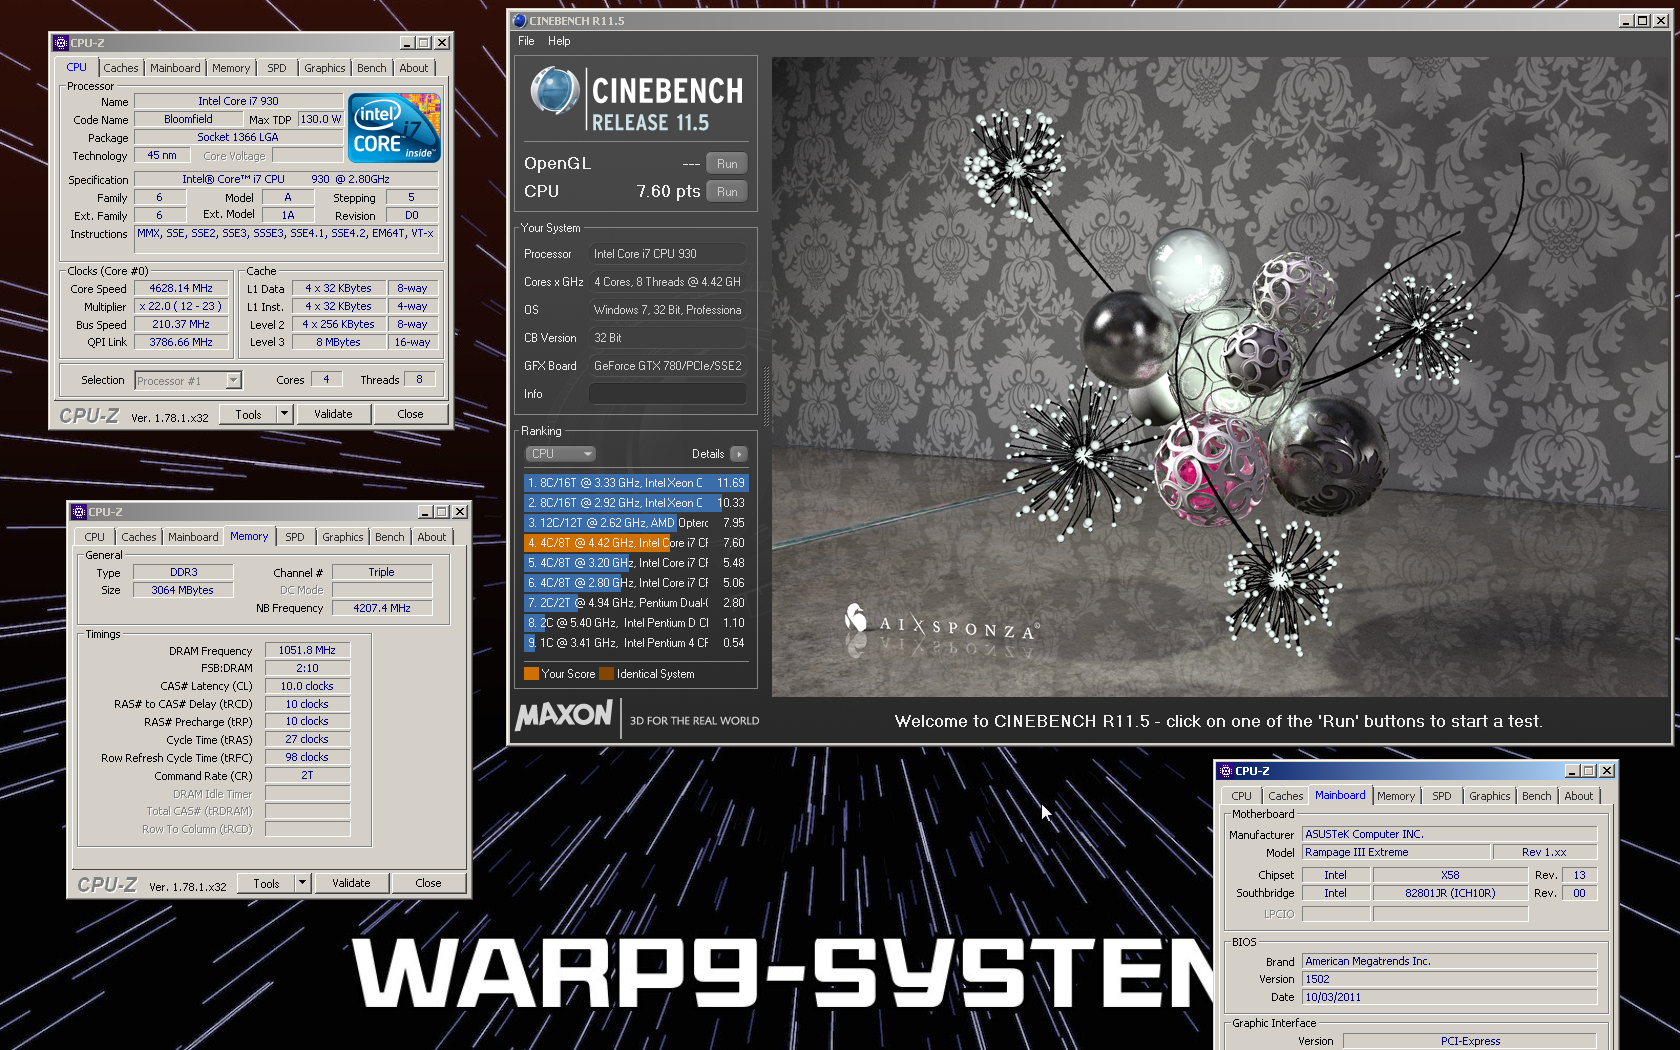Click Close button in CPU-Z Memory window
This screenshot has width=1680, height=1050.
(428, 883)
